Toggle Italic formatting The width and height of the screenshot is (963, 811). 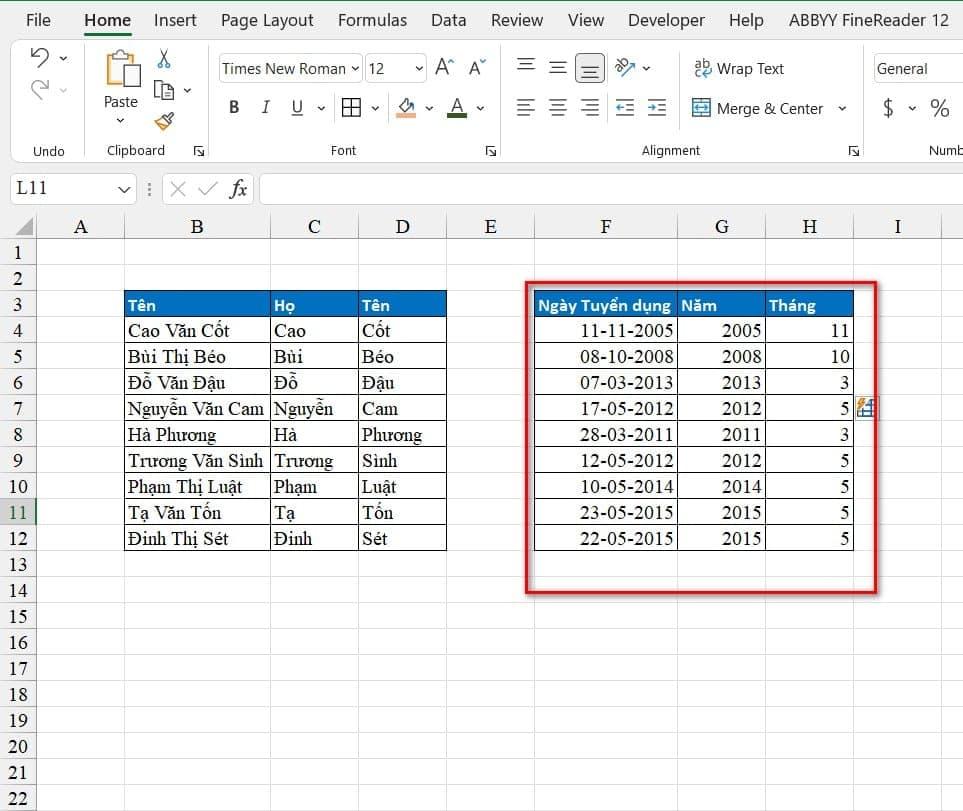tap(265, 108)
